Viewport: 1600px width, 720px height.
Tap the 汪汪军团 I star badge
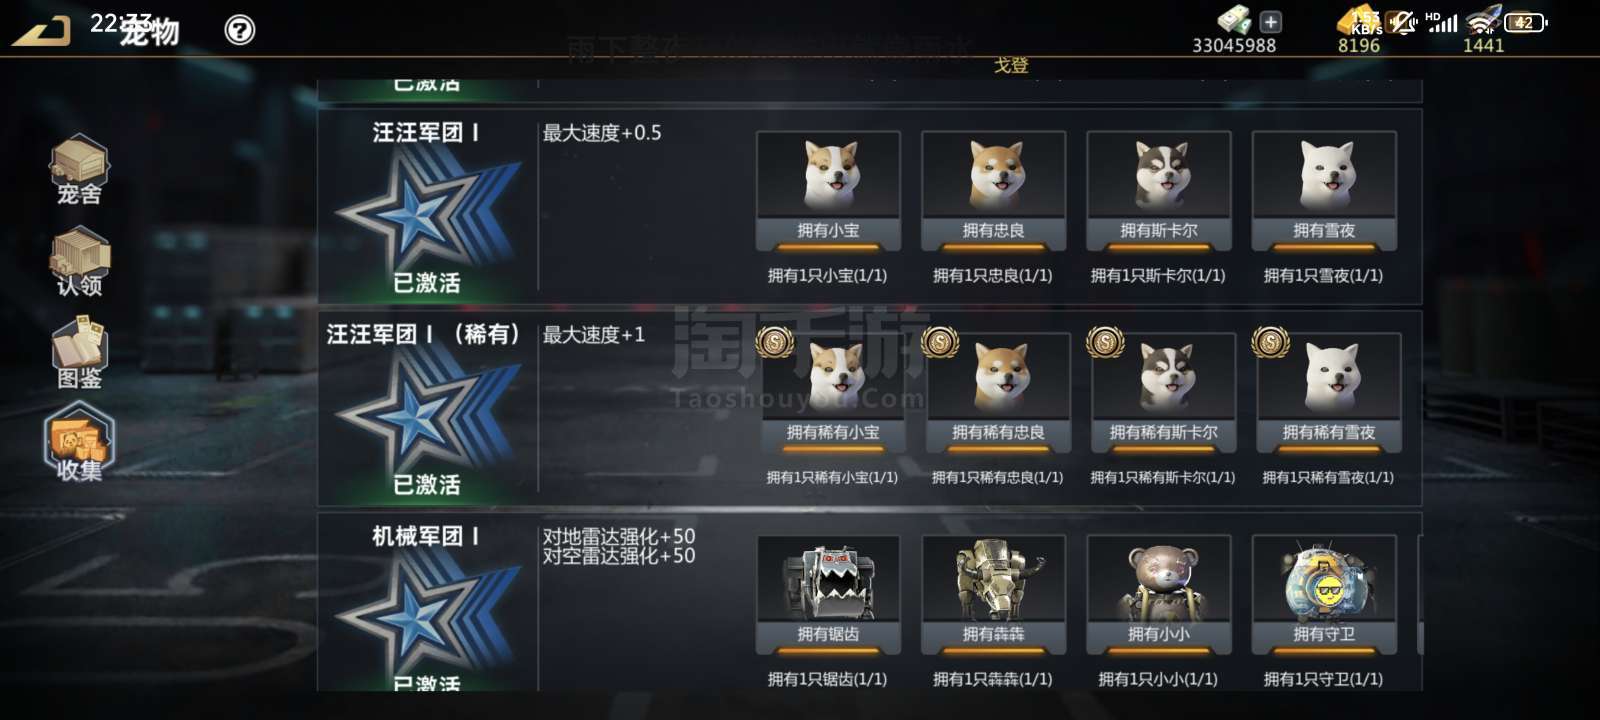tap(427, 212)
